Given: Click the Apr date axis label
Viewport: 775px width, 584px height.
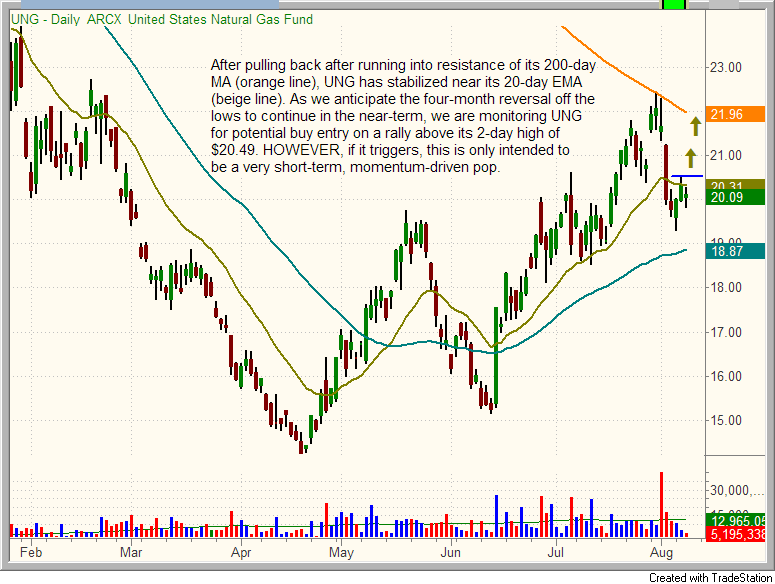Looking at the screenshot, I should [241, 552].
